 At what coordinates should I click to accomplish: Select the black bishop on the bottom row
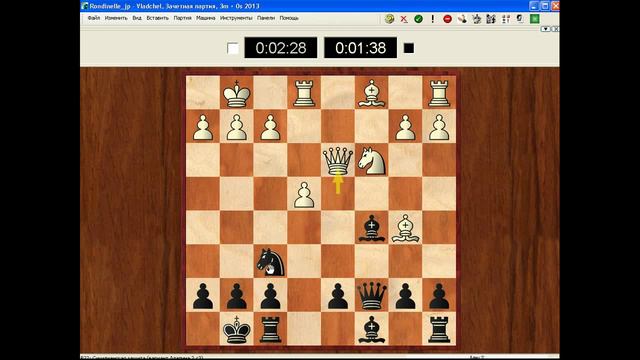(371, 329)
